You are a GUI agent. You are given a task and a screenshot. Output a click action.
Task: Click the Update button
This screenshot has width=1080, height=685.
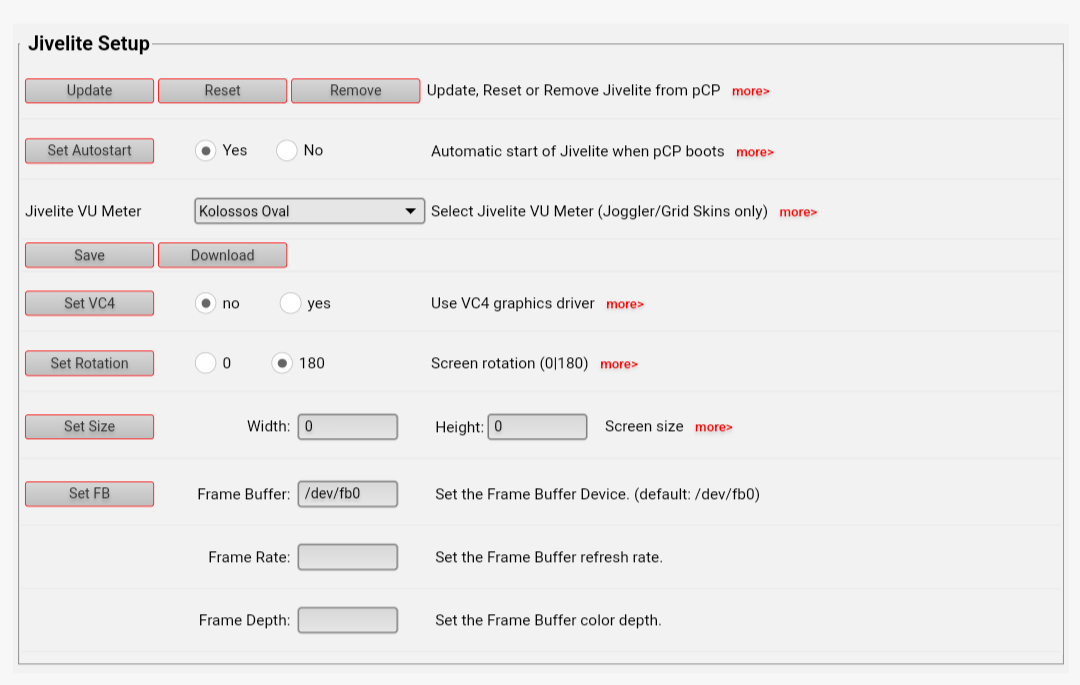90,91
